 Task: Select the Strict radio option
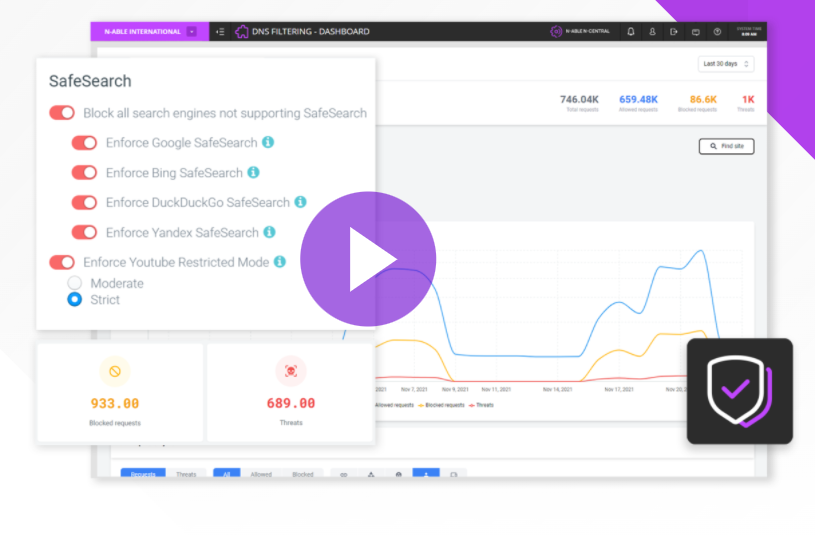coord(75,299)
